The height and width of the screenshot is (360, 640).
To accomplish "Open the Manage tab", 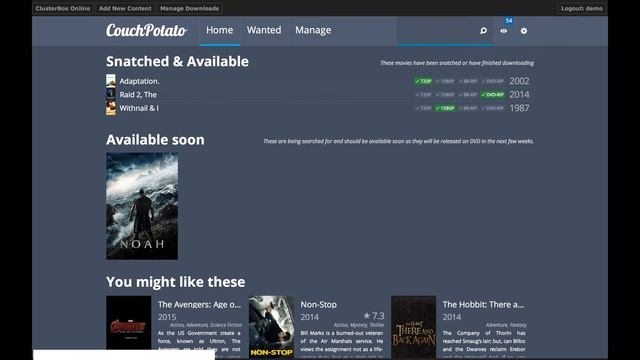I will (313, 30).
